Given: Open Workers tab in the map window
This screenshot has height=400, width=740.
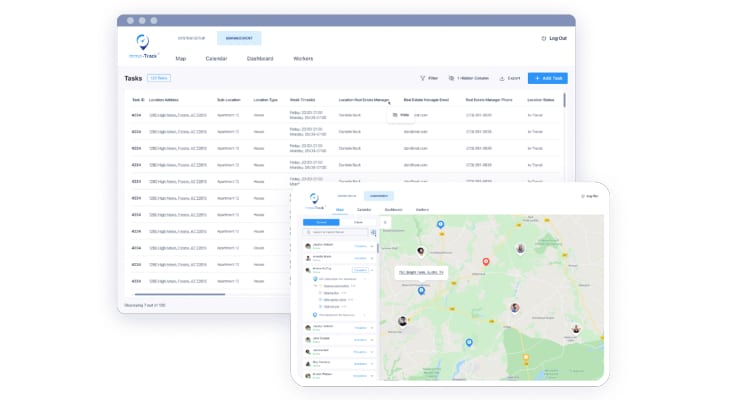Looking at the screenshot, I should tap(422, 209).
